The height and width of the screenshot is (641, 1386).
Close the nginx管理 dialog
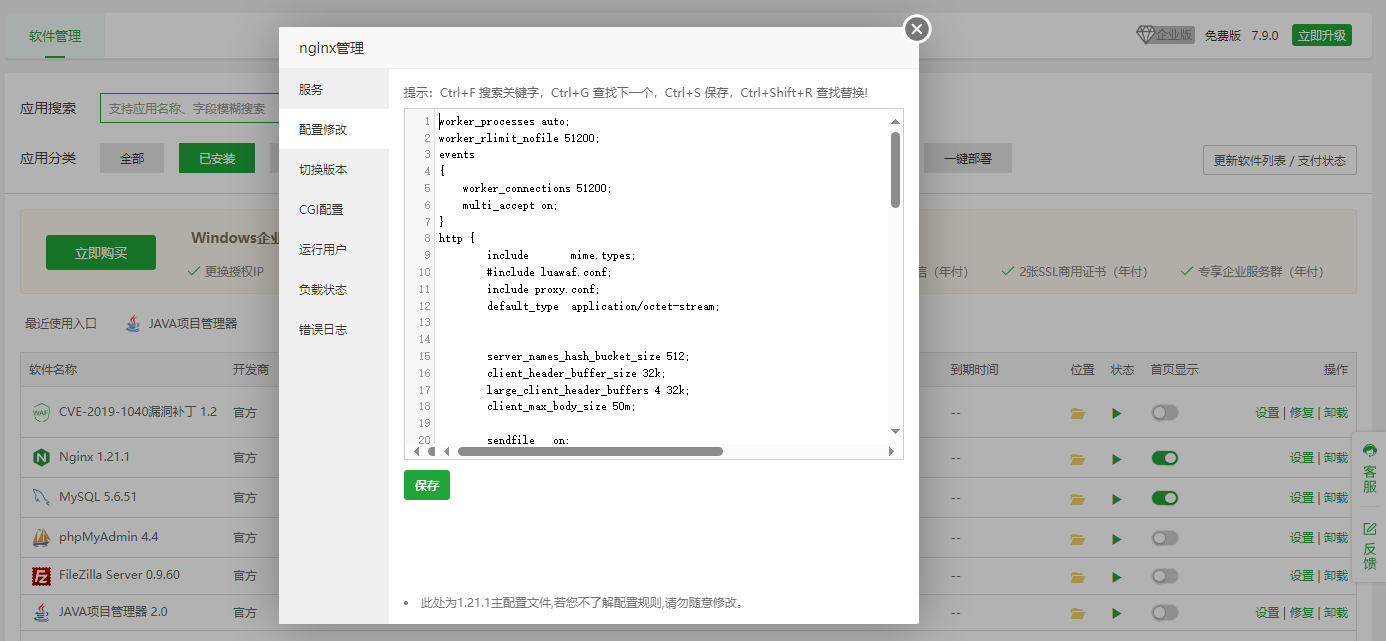tap(917, 29)
